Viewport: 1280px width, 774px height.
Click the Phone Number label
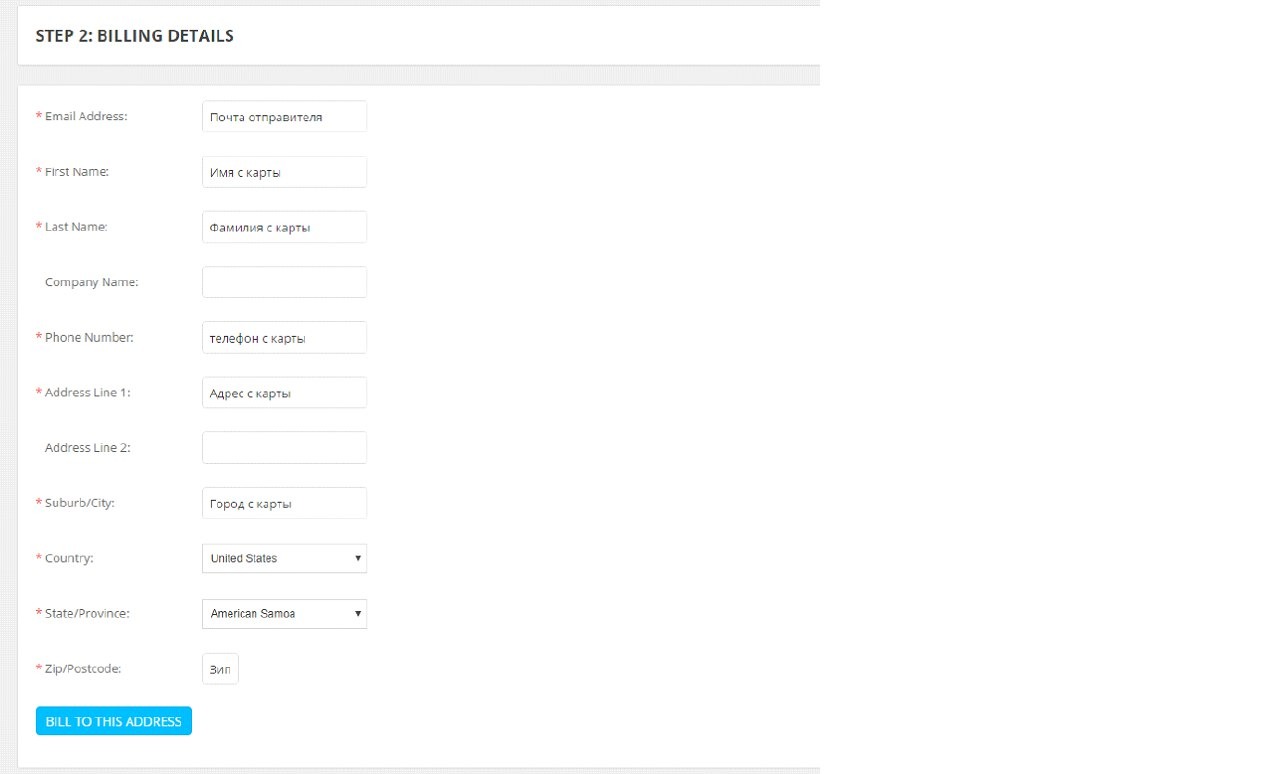(x=89, y=337)
